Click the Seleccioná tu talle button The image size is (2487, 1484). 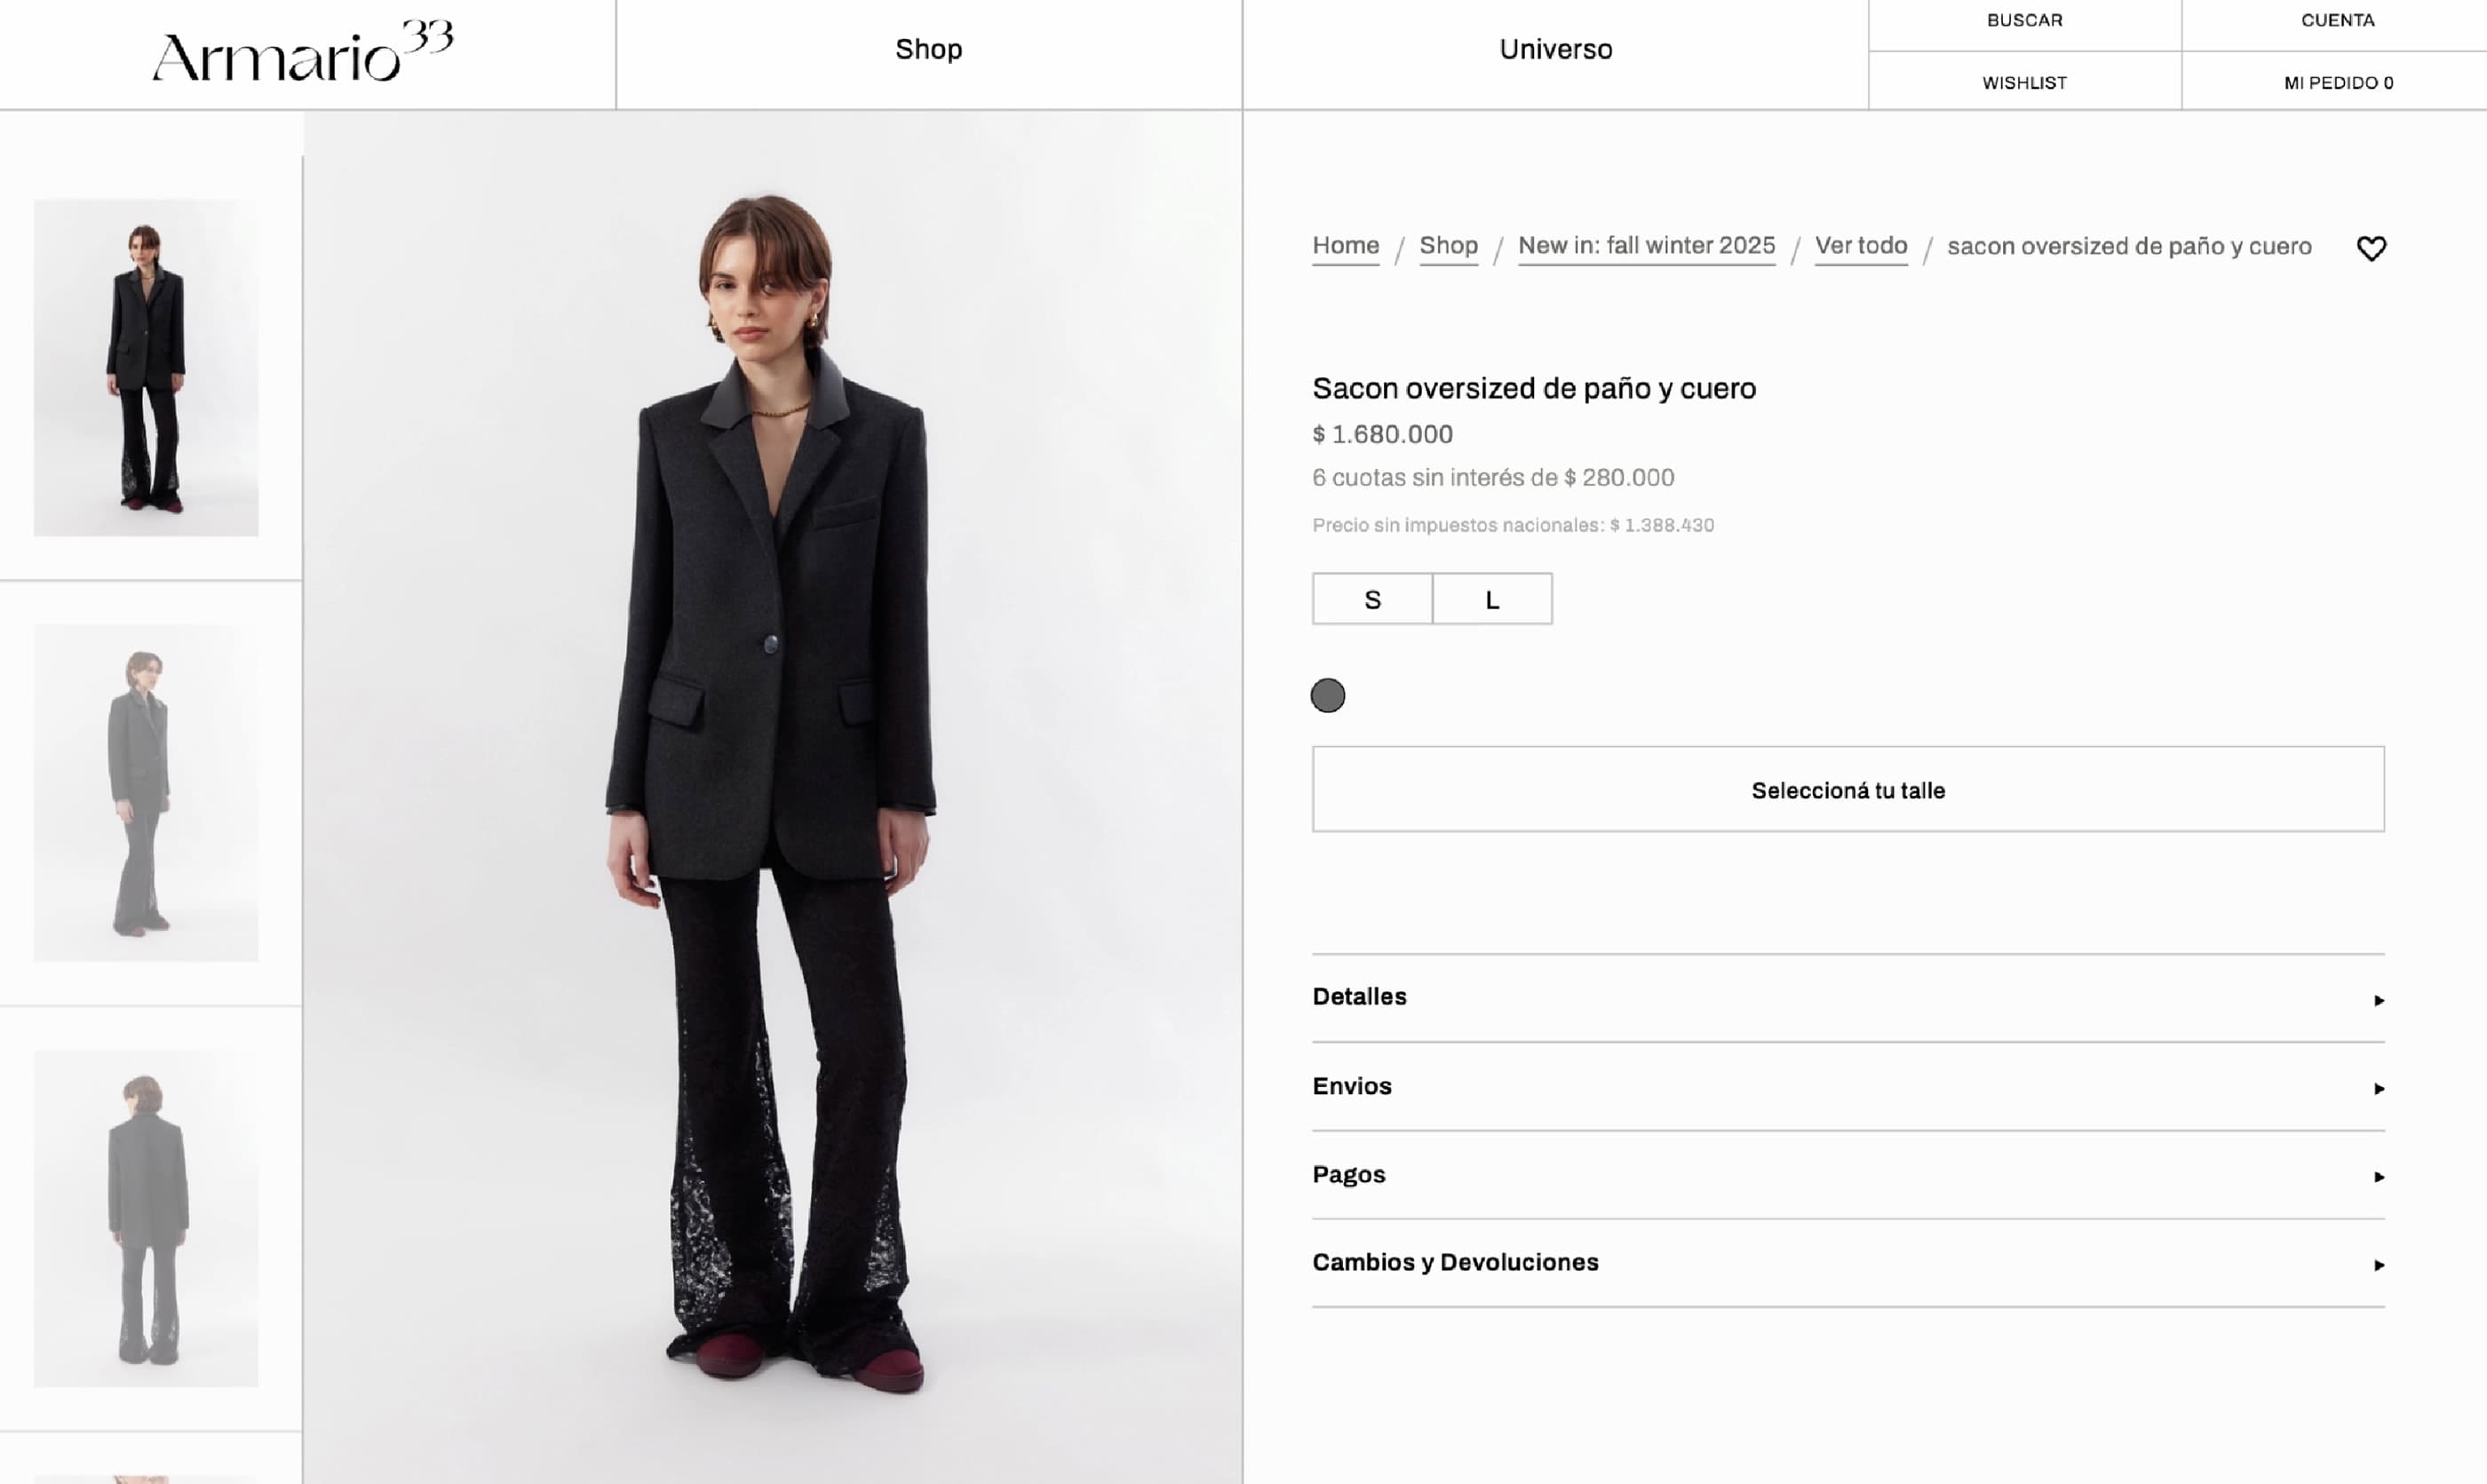tap(1847, 790)
